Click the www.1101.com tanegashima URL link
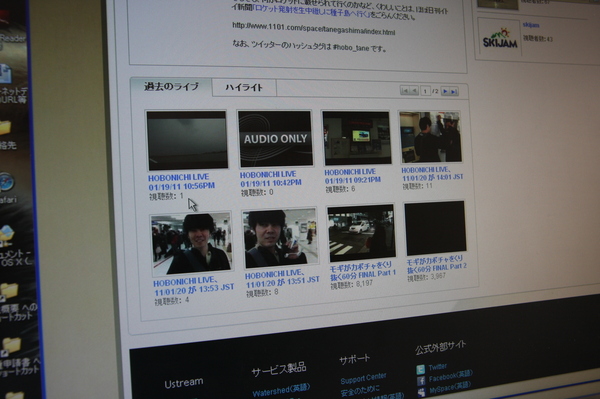Screen dimensions: 600x399 click(313, 29)
